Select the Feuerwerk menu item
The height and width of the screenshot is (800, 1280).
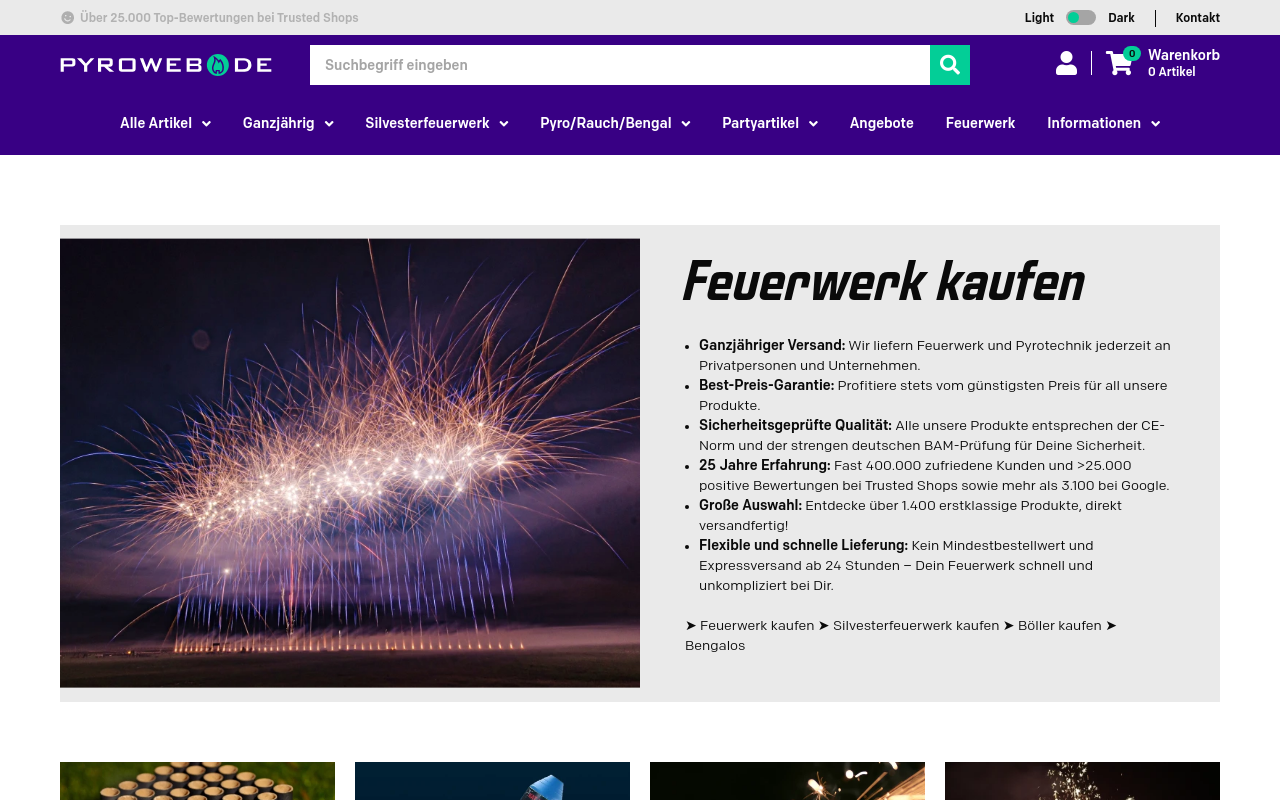coord(981,123)
